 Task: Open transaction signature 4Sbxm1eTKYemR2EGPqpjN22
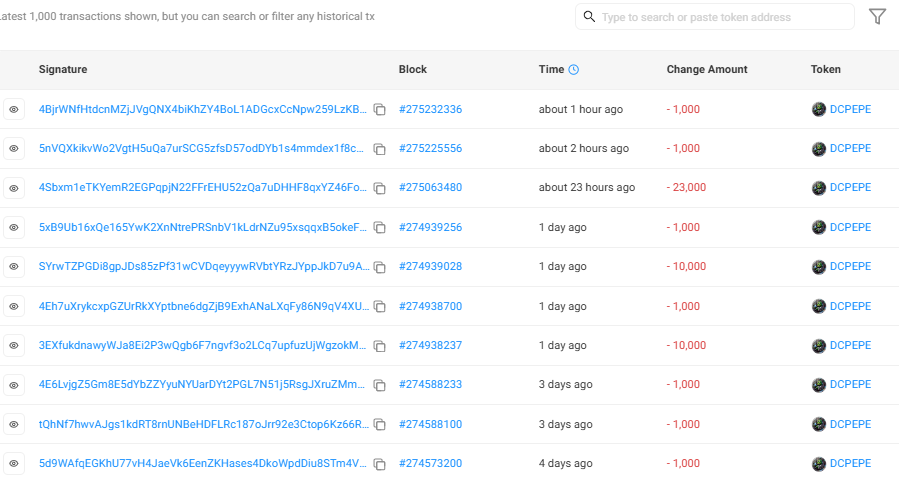[x=202, y=187]
